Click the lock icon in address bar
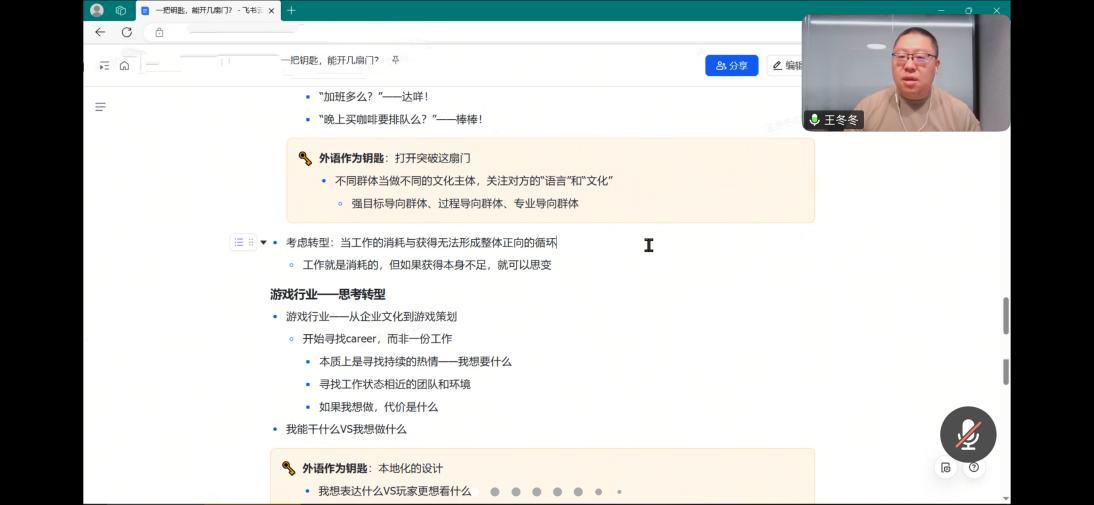This screenshot has width=1094, height=505. [159, 32]
